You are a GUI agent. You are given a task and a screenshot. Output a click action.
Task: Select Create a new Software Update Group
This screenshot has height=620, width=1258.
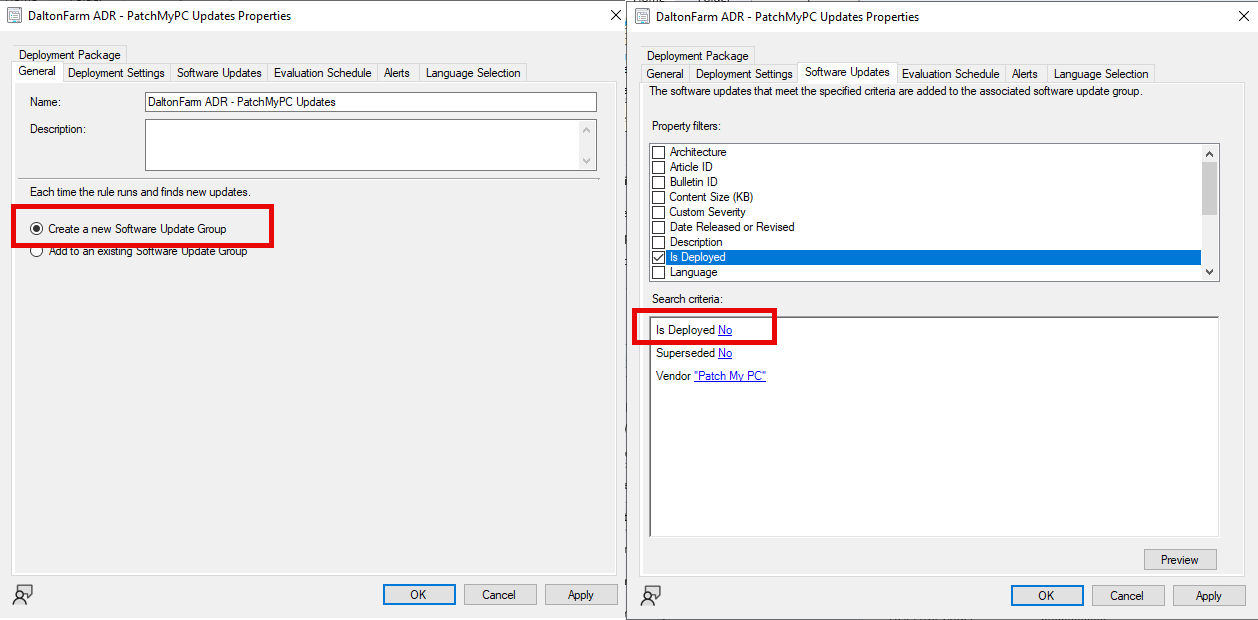[x=37, y=229]
